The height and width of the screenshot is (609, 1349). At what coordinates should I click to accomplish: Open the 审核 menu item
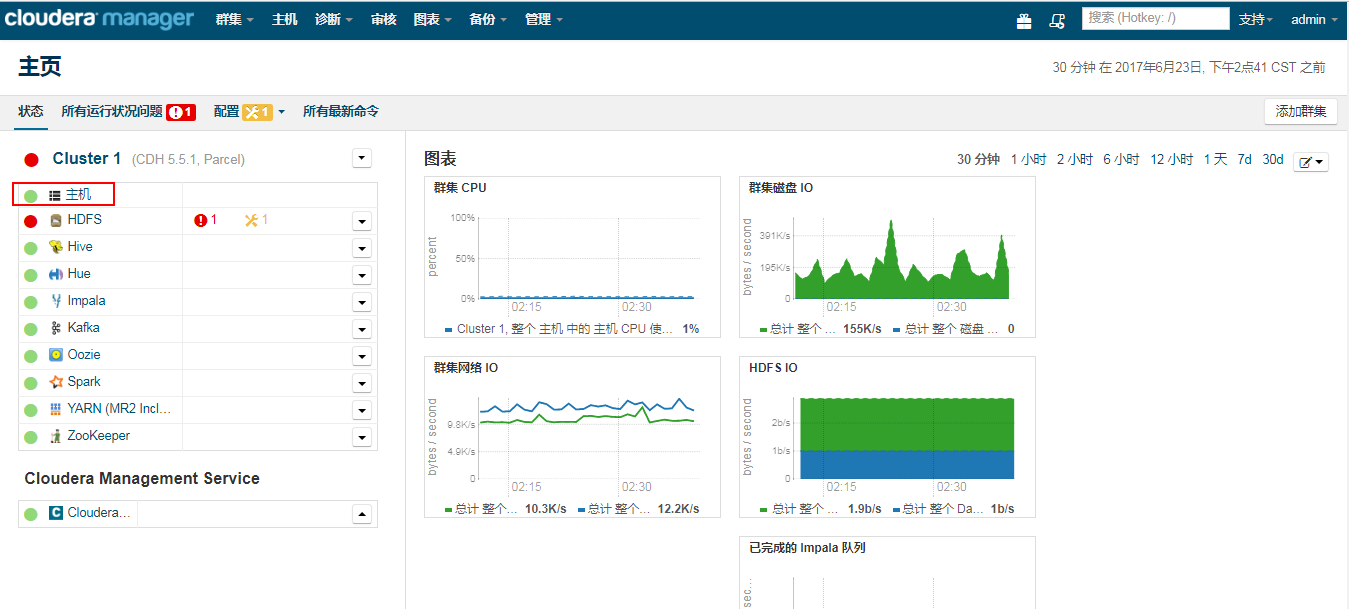click(383, 20)
